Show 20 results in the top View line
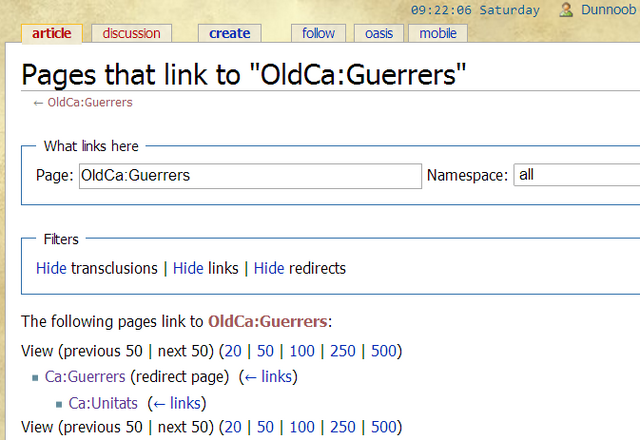640x440 pixels. (233, 351)
